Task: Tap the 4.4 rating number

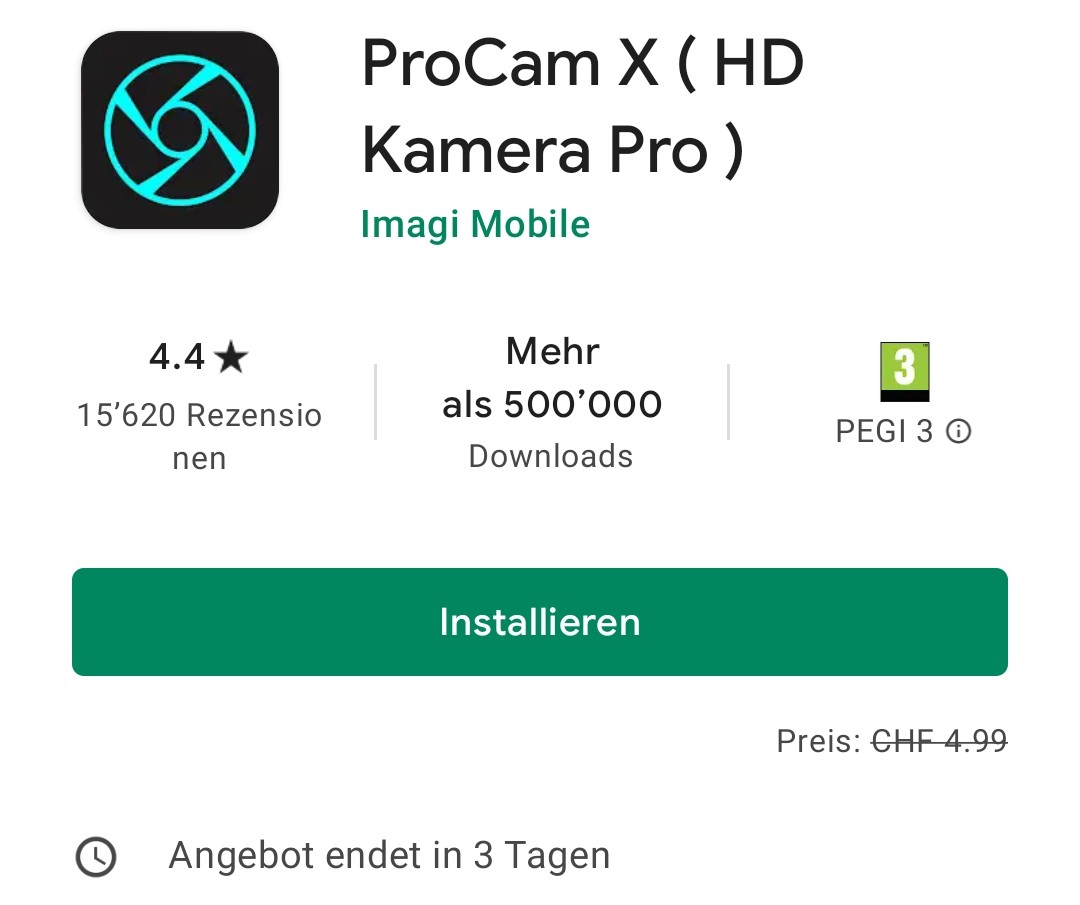Action: pyautogui.click(x=177, y=357)
